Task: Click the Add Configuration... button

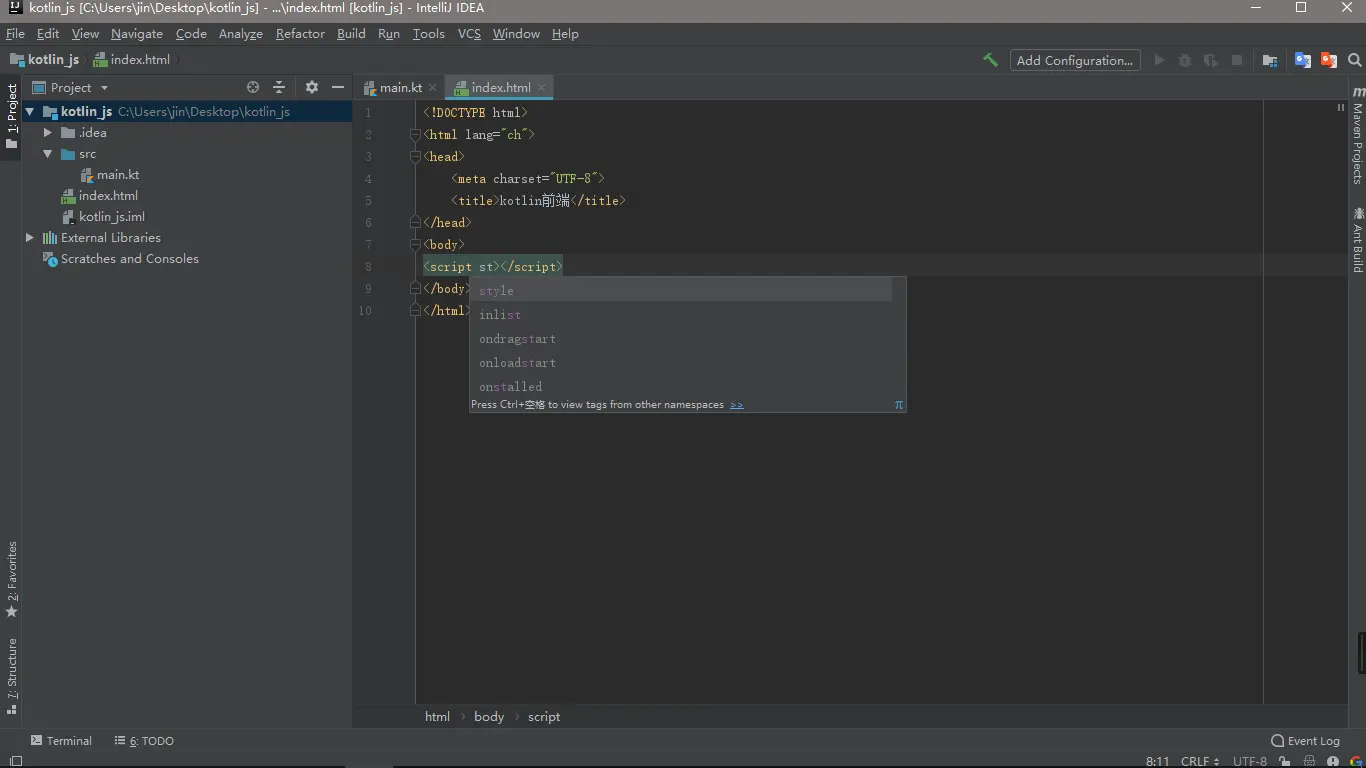Action: click(x=1075, y=60)
